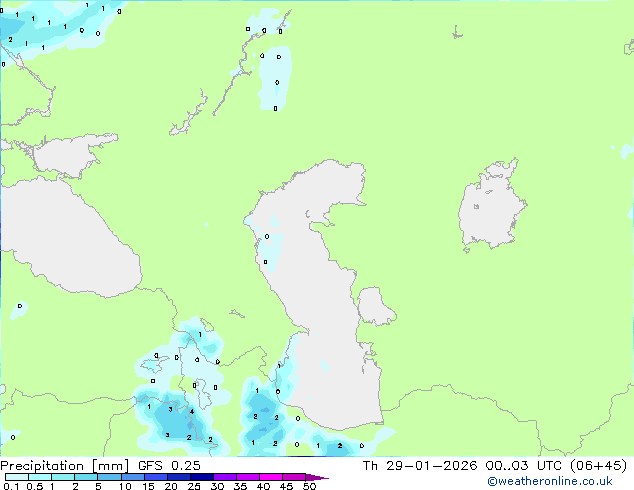Pick the dark navy swatch between 25 and 30
The height and width of the screenshot is (490, 634).
[201, 477]
